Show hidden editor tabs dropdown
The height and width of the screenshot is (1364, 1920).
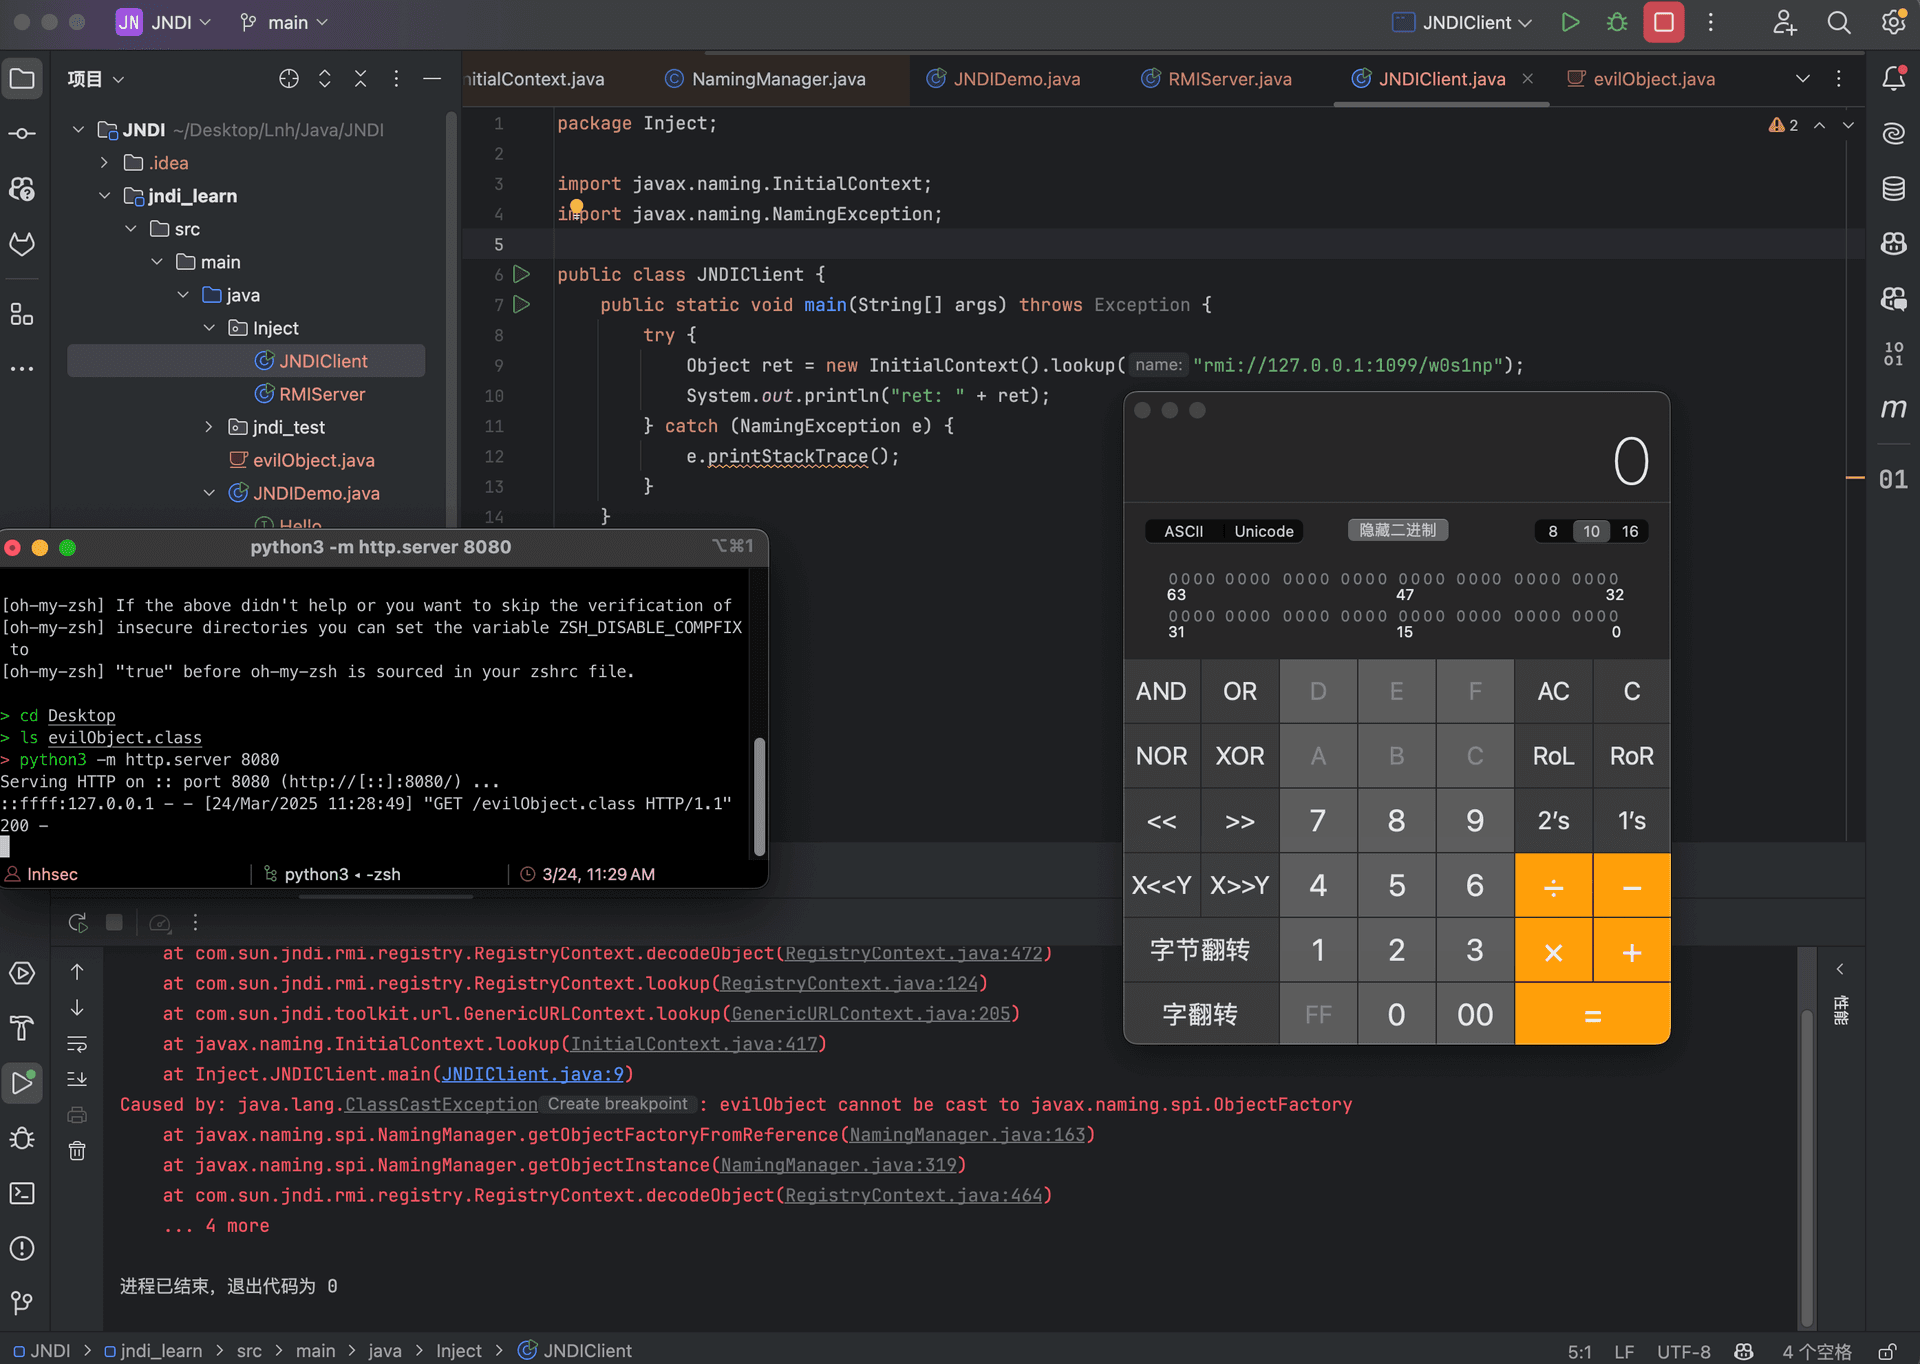(x=1802, y=79)
